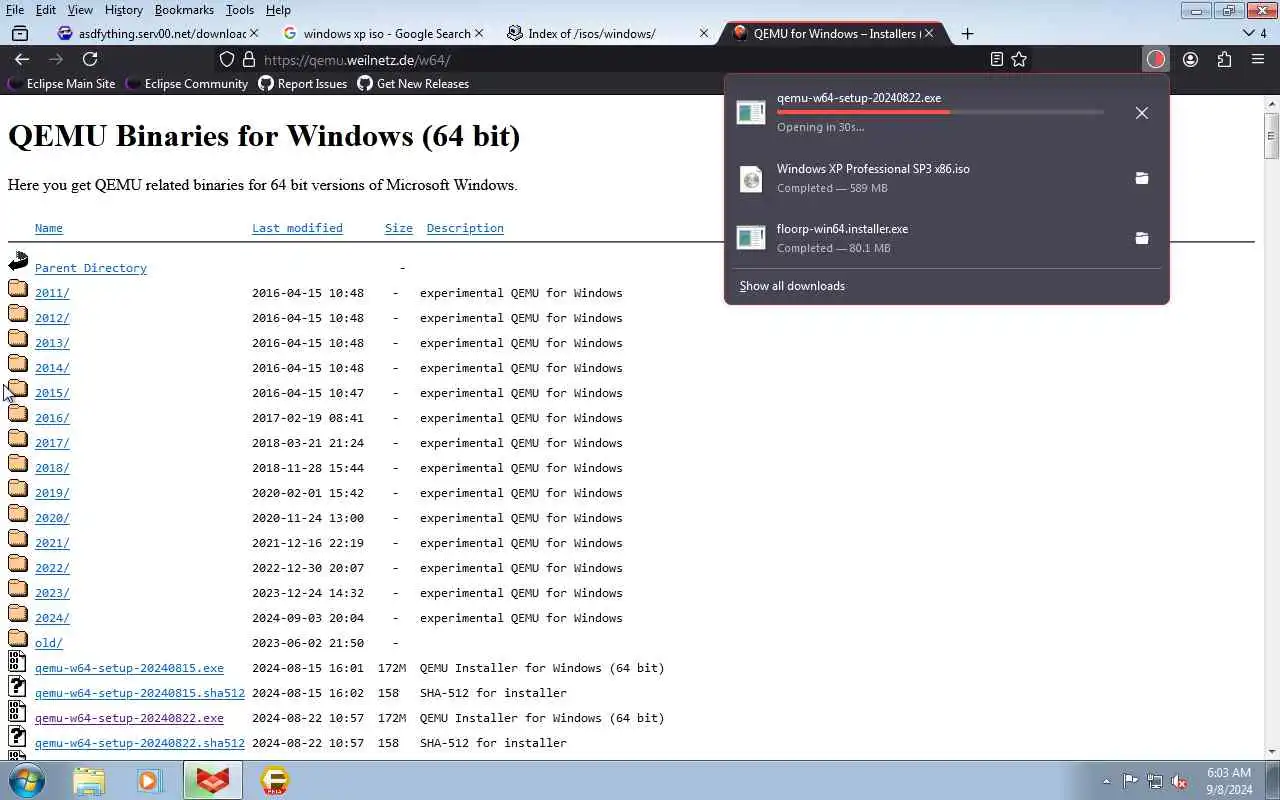Cancel the qemu-w64-setup-20240822.exe download
Viewport: 1280px width, 800px height.
pyautogui.click(x=1142, y=113)
